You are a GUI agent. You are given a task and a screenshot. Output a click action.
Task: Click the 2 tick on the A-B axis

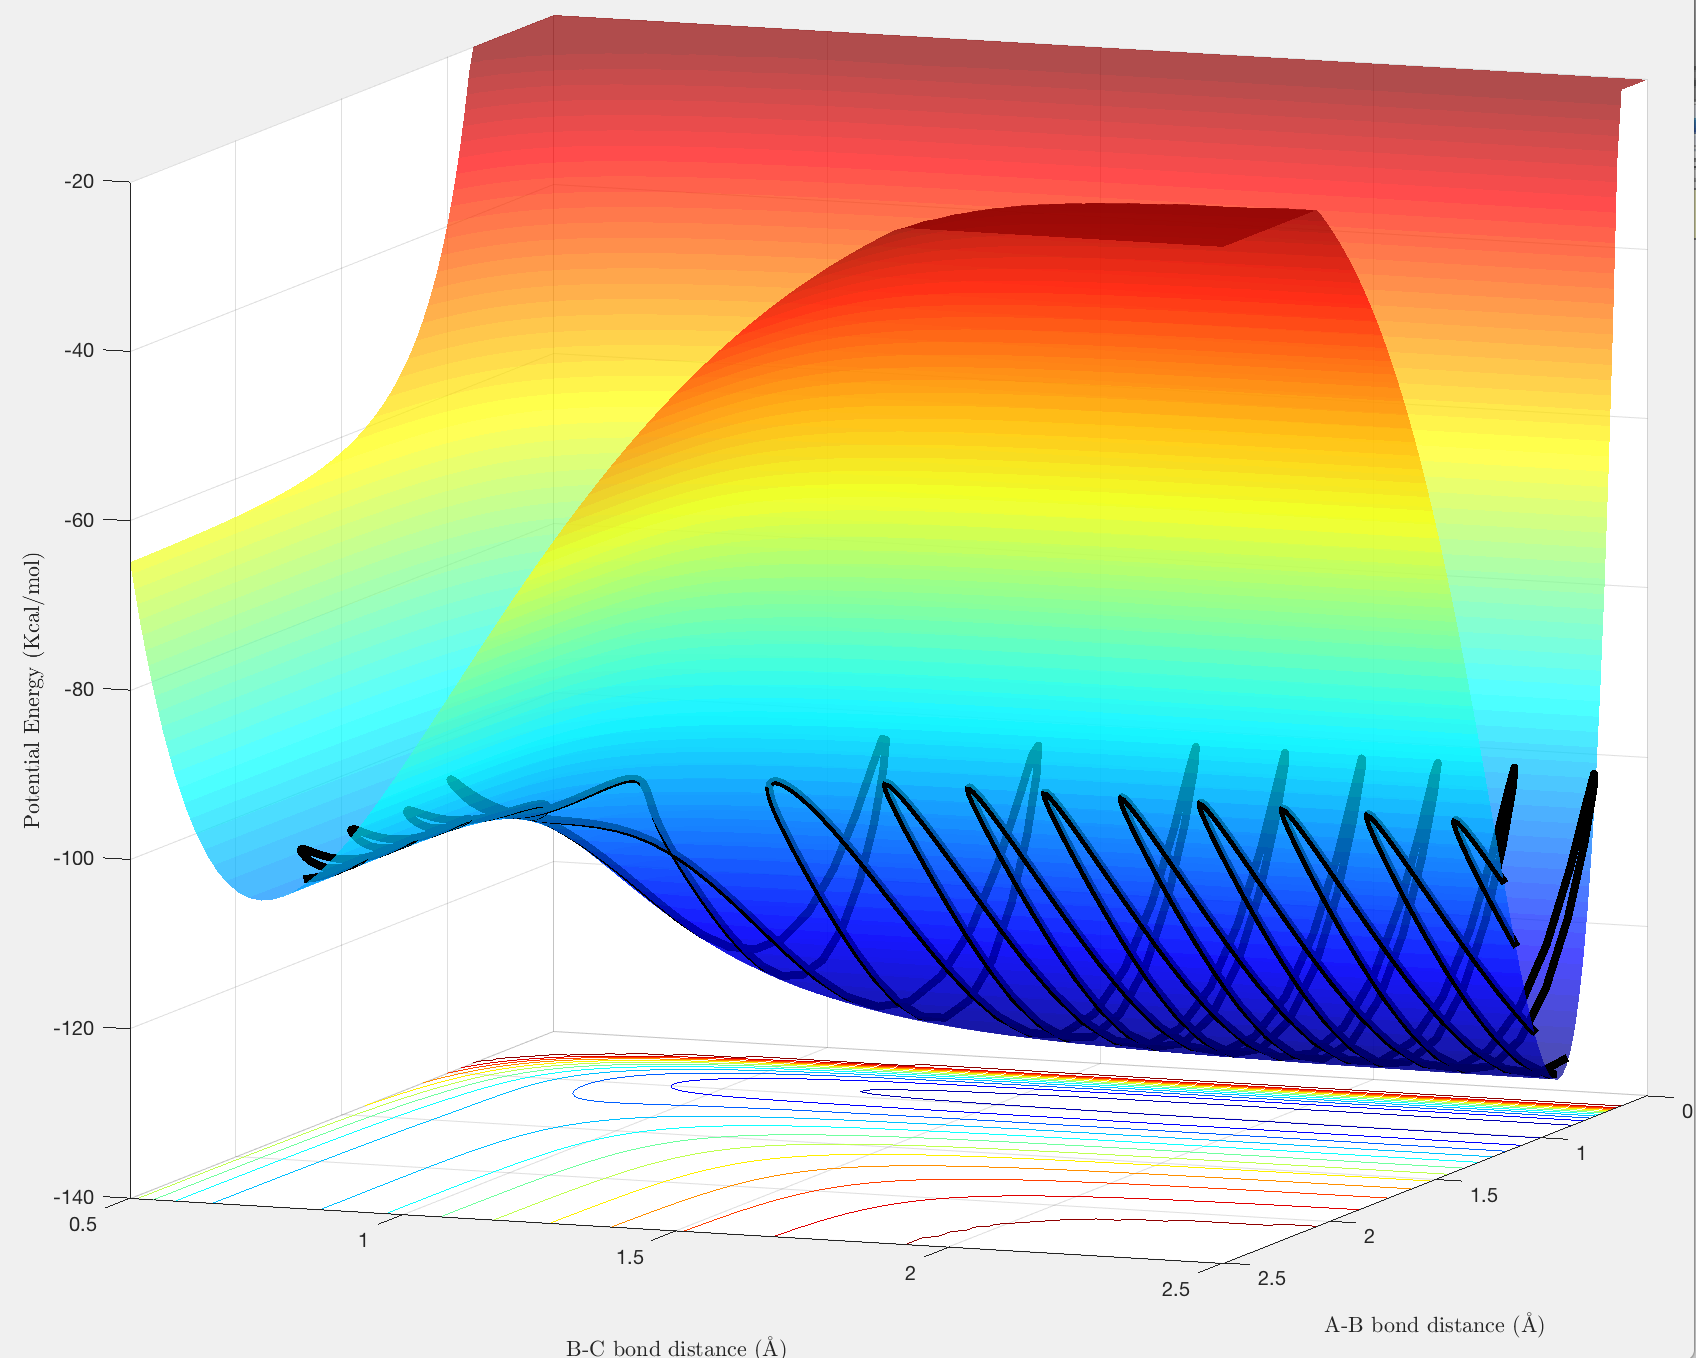pos(1369,1237)
